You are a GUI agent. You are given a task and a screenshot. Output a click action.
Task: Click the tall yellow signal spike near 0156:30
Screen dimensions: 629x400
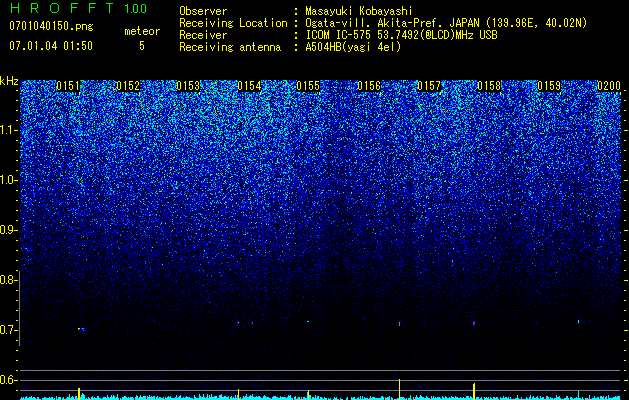click(x=400, y=389)
